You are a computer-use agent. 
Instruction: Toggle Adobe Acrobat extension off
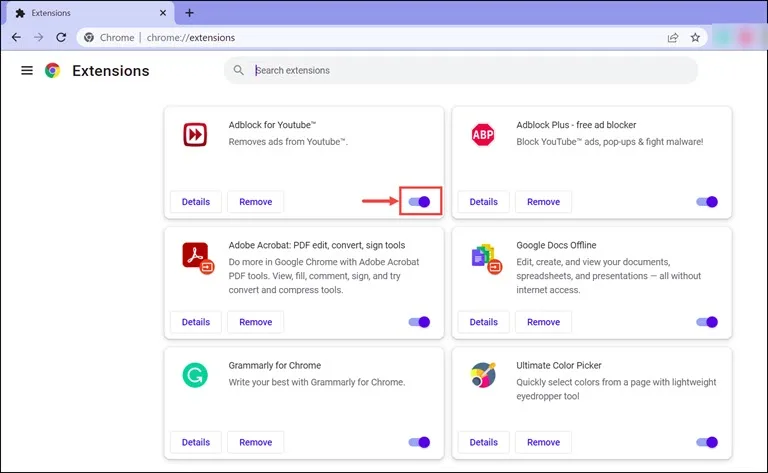(x=419, y=322)
